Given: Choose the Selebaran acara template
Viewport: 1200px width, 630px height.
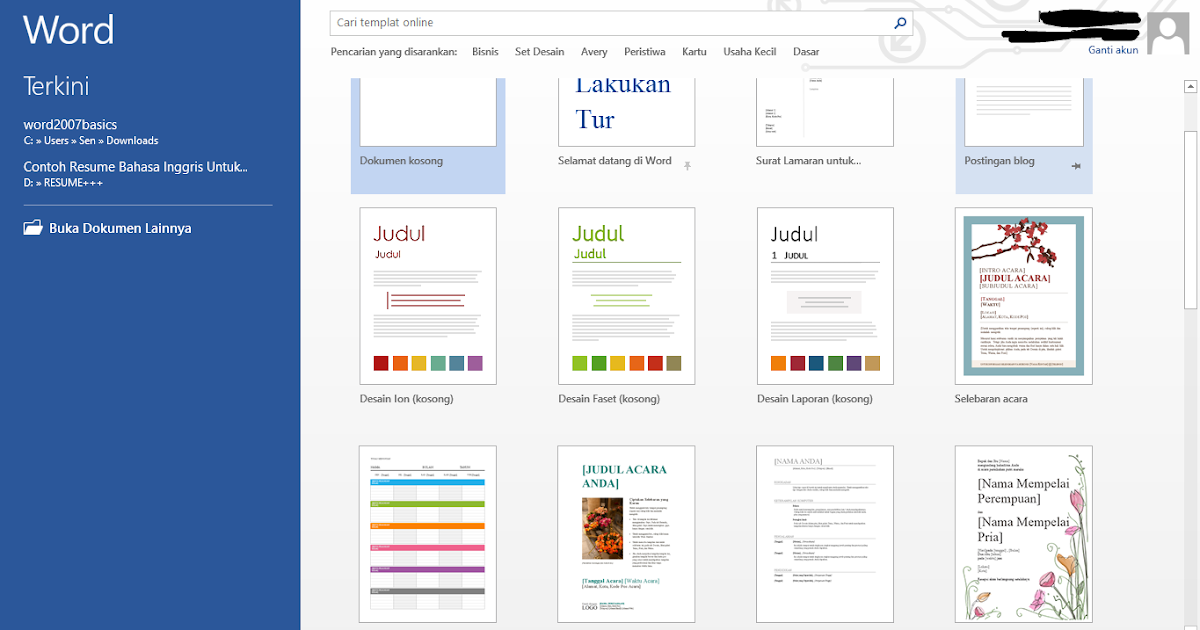Looking at the screenshot, I should tap(1024, 296).
